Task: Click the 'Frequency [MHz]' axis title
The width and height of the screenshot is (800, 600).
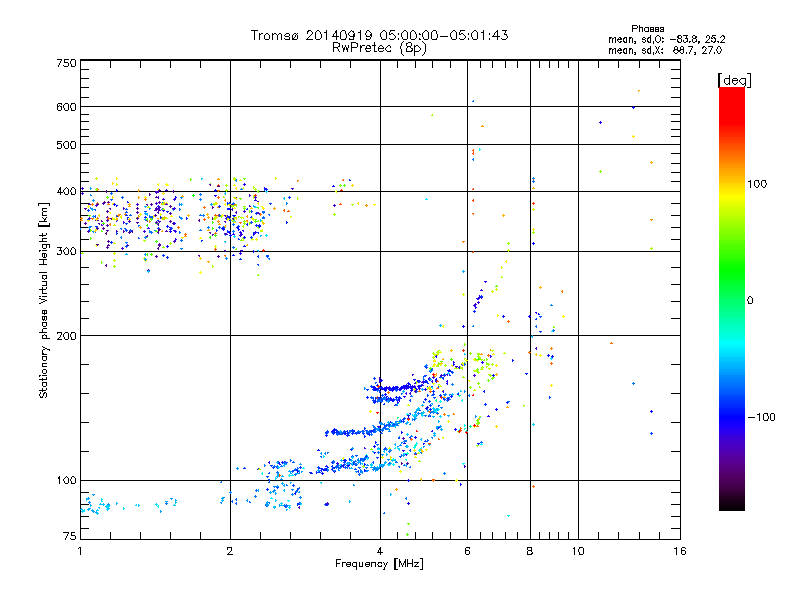Action: [x=379, y=564]
